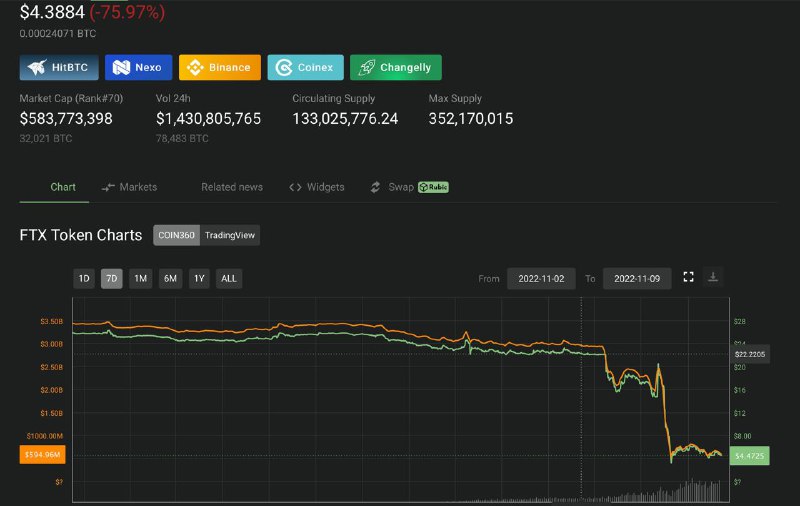Select the COIN360 chart source
The image size is (800, 506).
(x=176, y=235)
